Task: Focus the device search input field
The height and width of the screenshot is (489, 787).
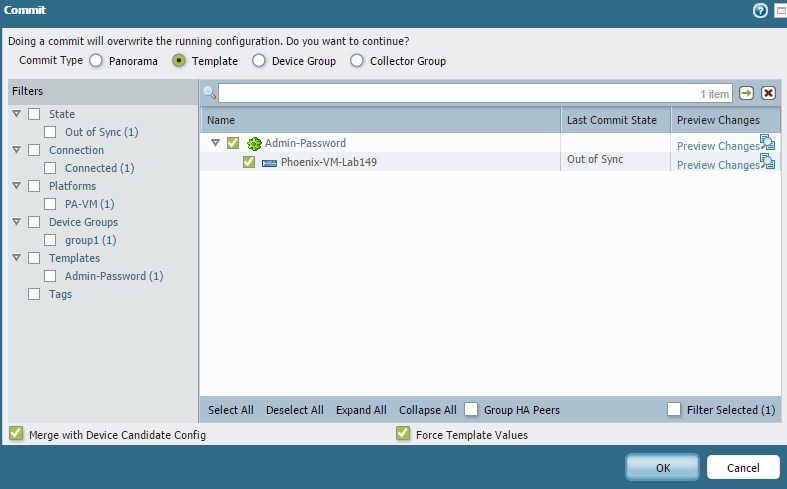Action: point(475,93)
